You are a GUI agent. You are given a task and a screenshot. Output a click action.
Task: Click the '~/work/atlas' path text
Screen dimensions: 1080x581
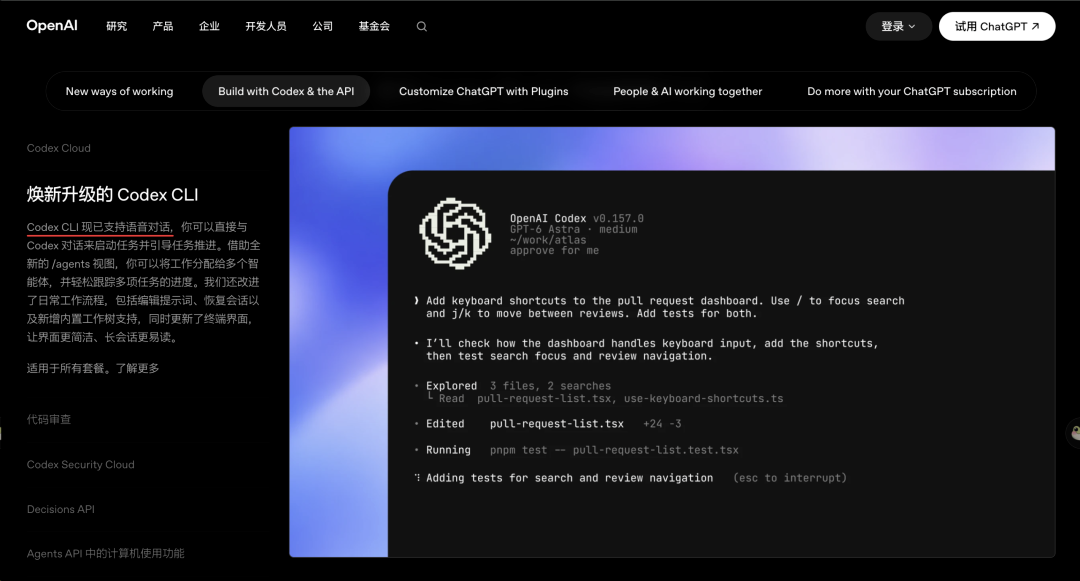click(548, 240)
